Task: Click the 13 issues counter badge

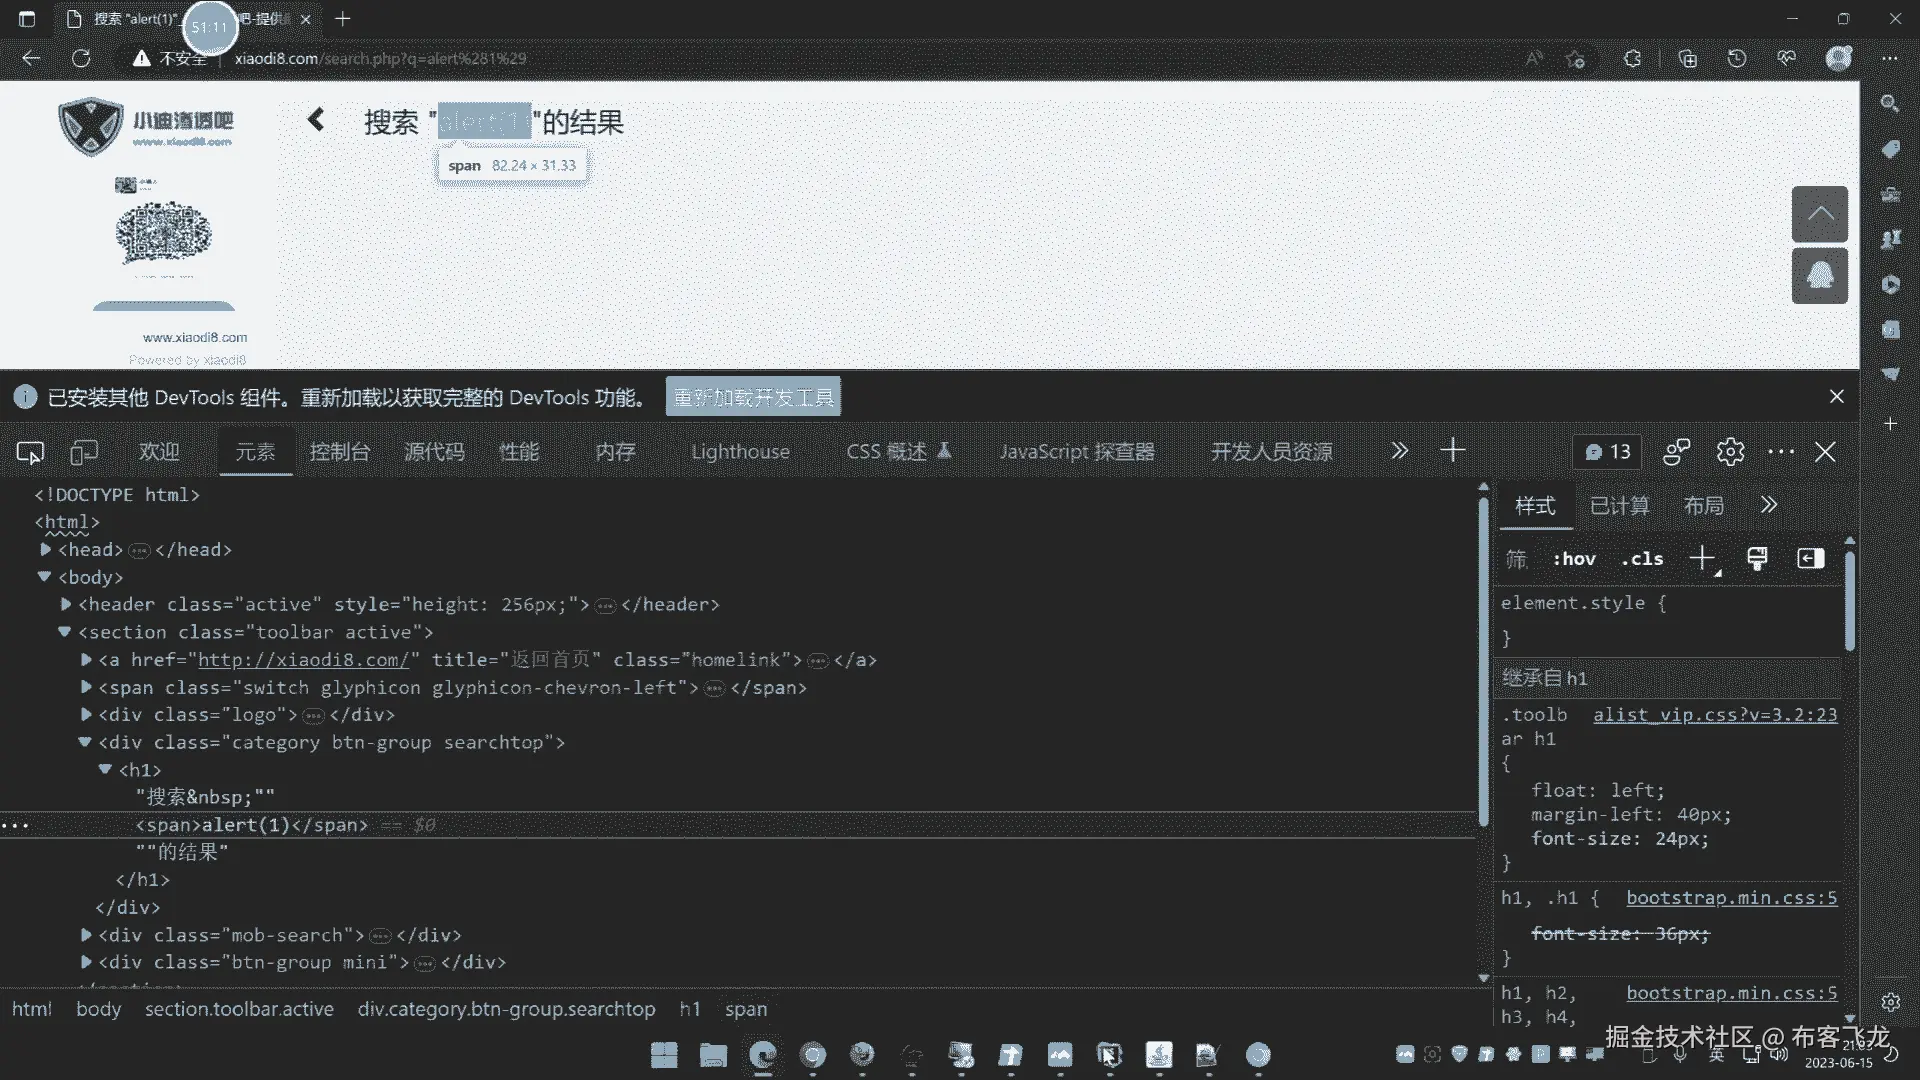Action: click(x=1608, y=452)
